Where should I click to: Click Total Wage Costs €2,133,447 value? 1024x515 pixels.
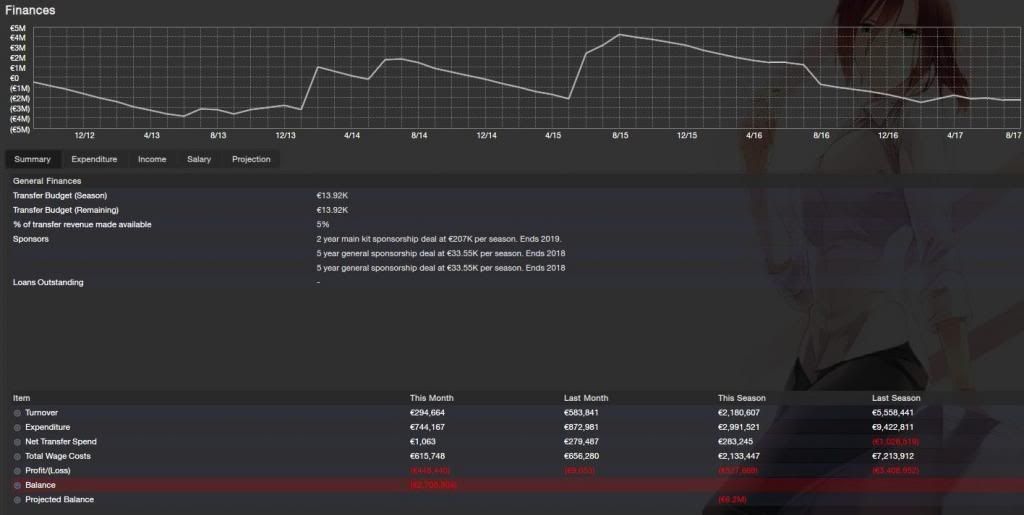click(x=739, y=456)
